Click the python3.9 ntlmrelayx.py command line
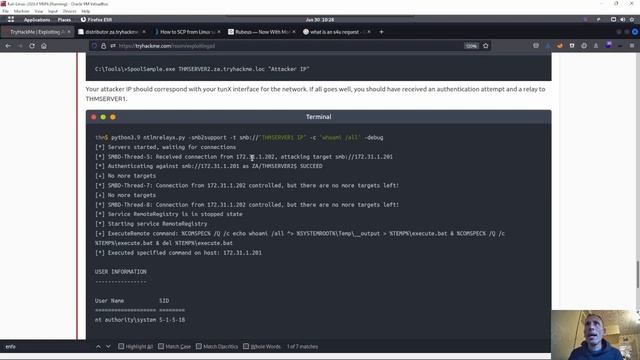640x360 pixels. [239, 138]
